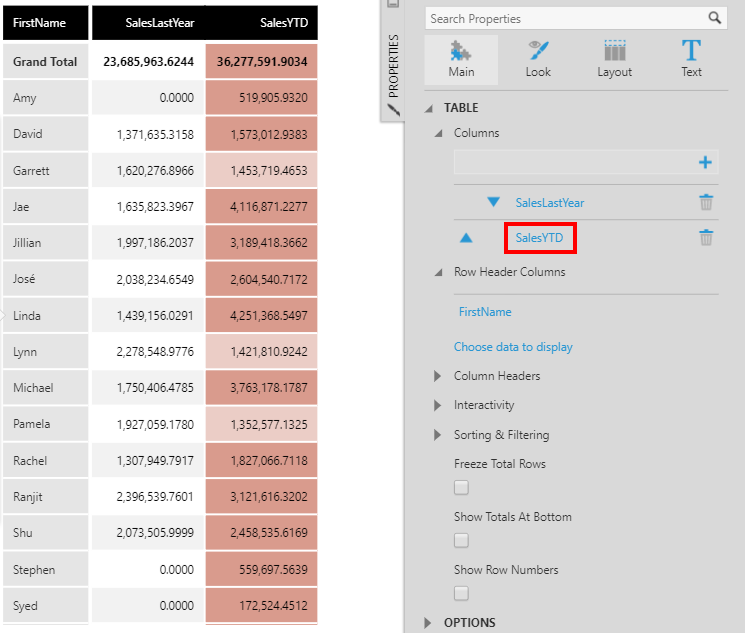Click Ranjit's SalesLastYear value 2,396,539.7601
Viewport: 745px width, 633px height.
point(148,496)
